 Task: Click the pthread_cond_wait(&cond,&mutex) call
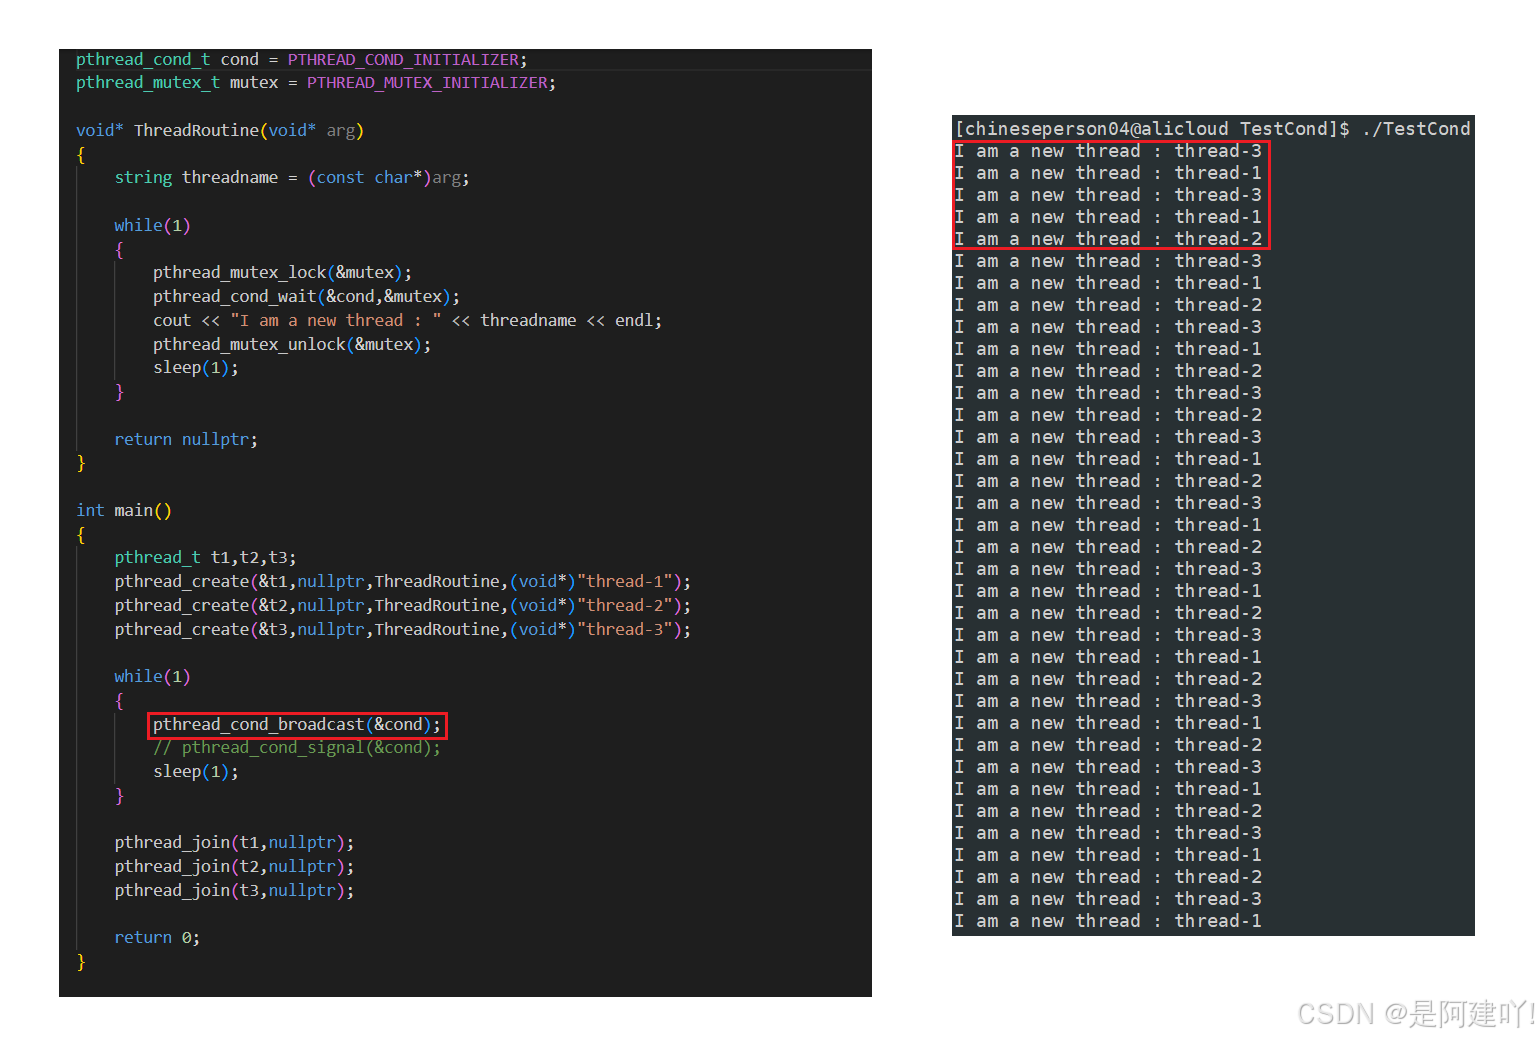coord(306,297)
